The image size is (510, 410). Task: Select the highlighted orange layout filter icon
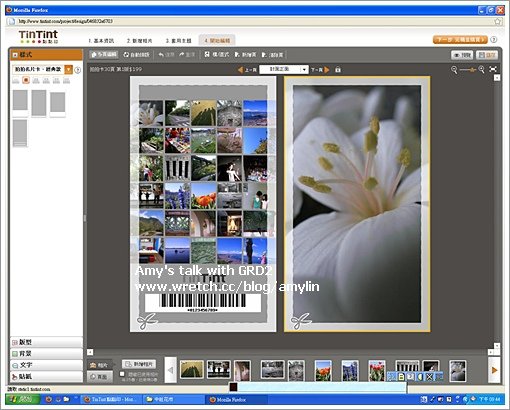[x=26, y=80]
